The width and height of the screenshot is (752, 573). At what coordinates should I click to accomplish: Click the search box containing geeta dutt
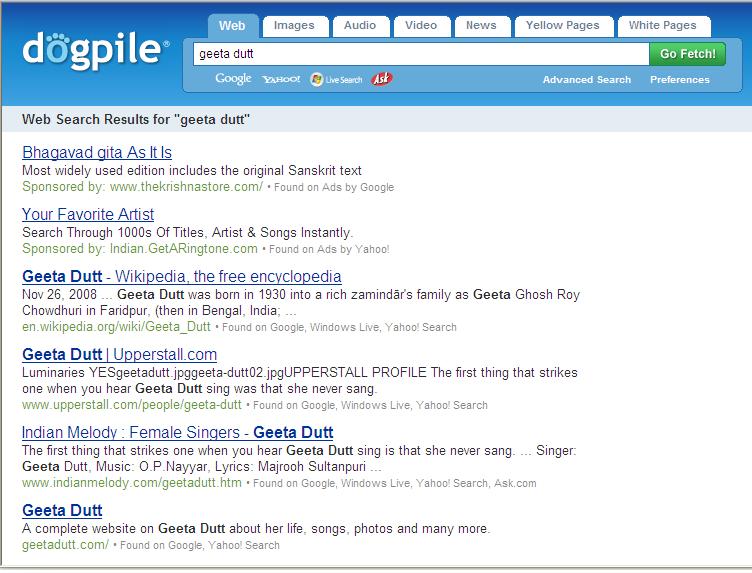point(421,54)
